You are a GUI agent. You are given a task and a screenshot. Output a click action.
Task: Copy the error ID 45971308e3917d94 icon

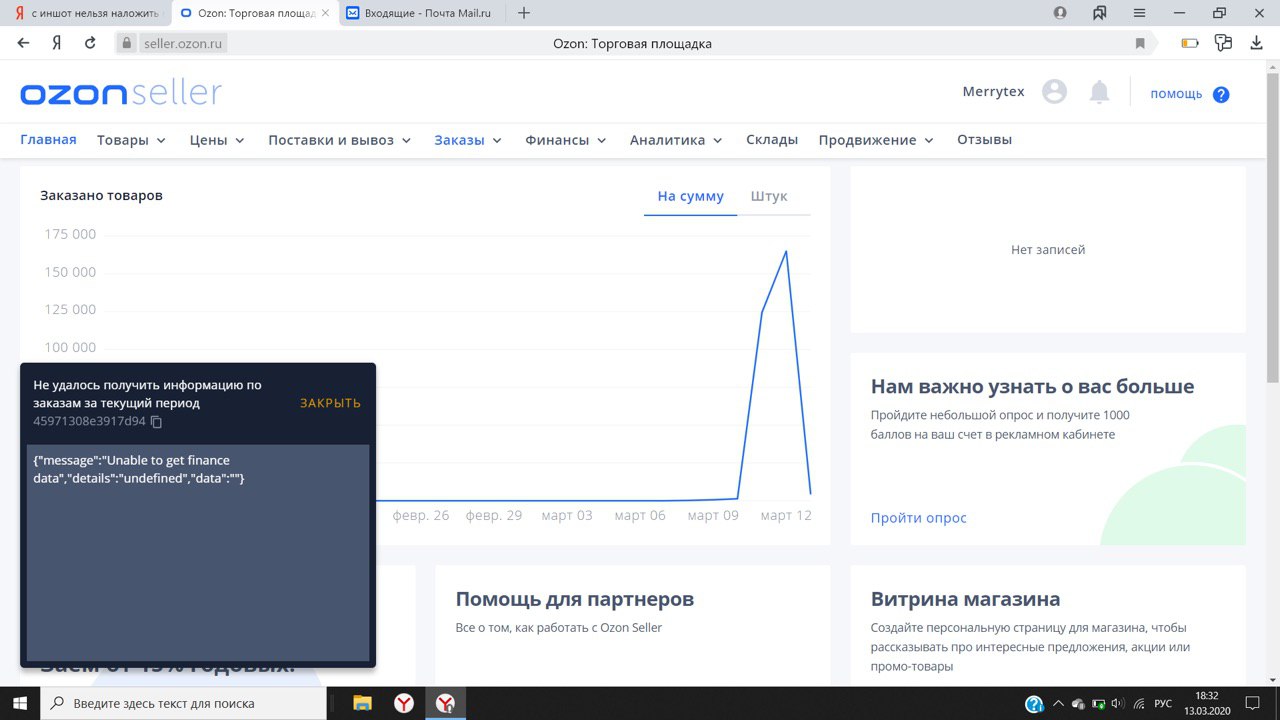(156, 422)
